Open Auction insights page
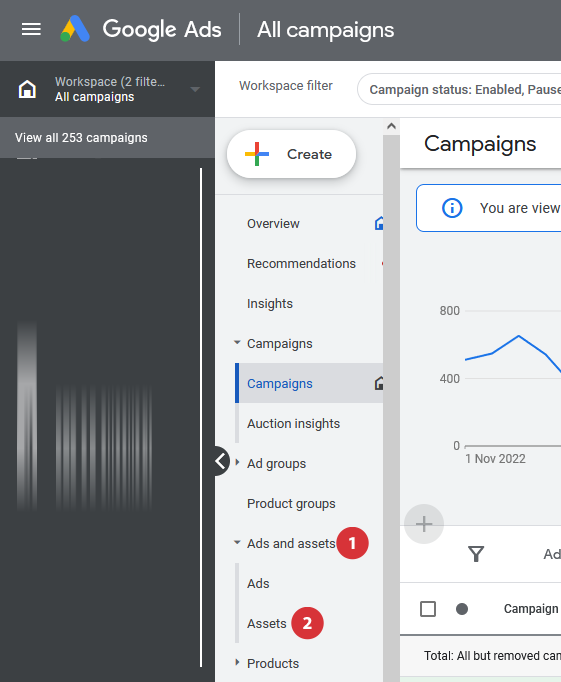561x682 pixels. click(294, 424)
